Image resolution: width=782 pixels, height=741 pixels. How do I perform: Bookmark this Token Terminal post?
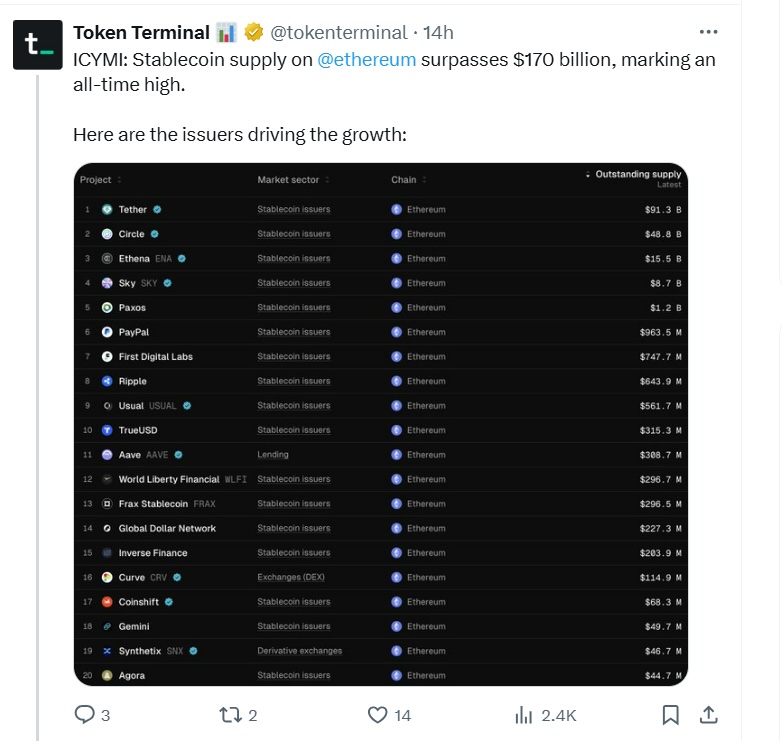[x=670, y=715]
